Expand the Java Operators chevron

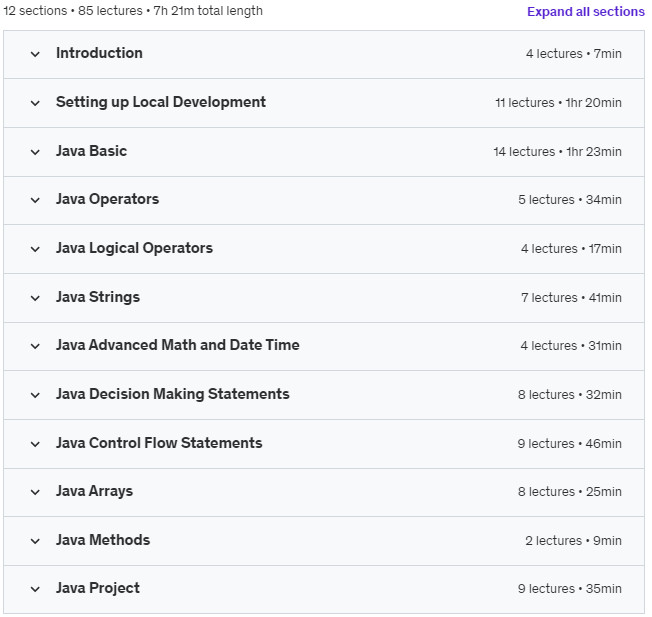tap(35, 200)
